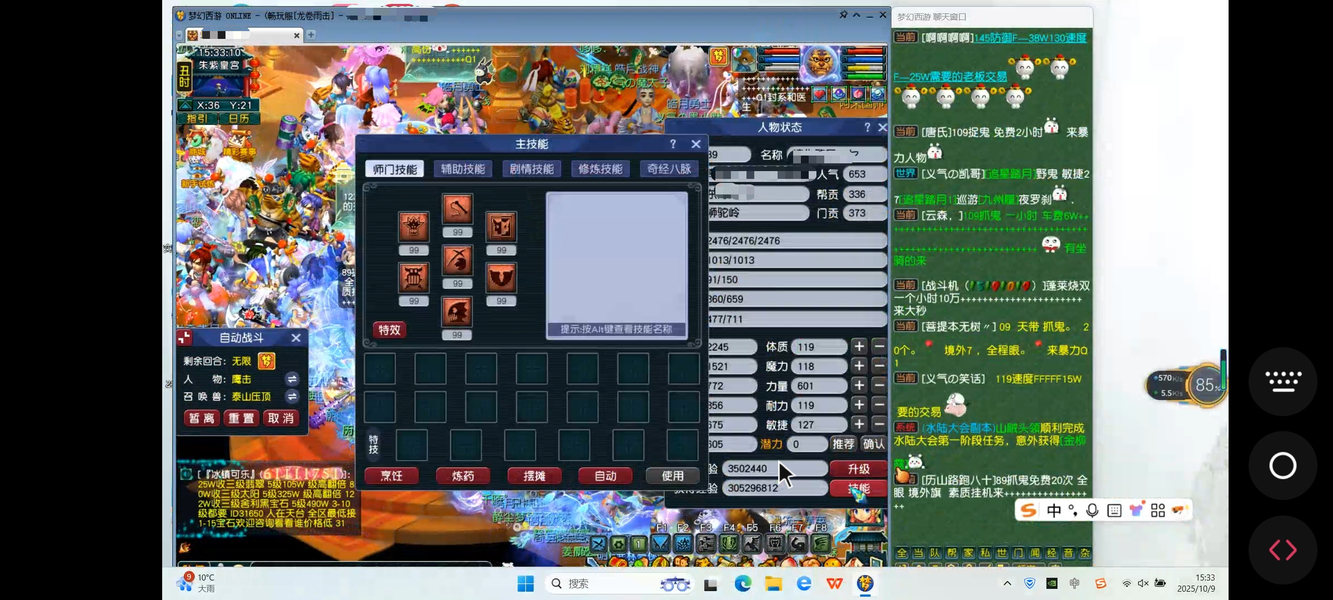Open WPS Office from the taskbar
Screen dimensions: 1333x600
[x=834, y=584]
